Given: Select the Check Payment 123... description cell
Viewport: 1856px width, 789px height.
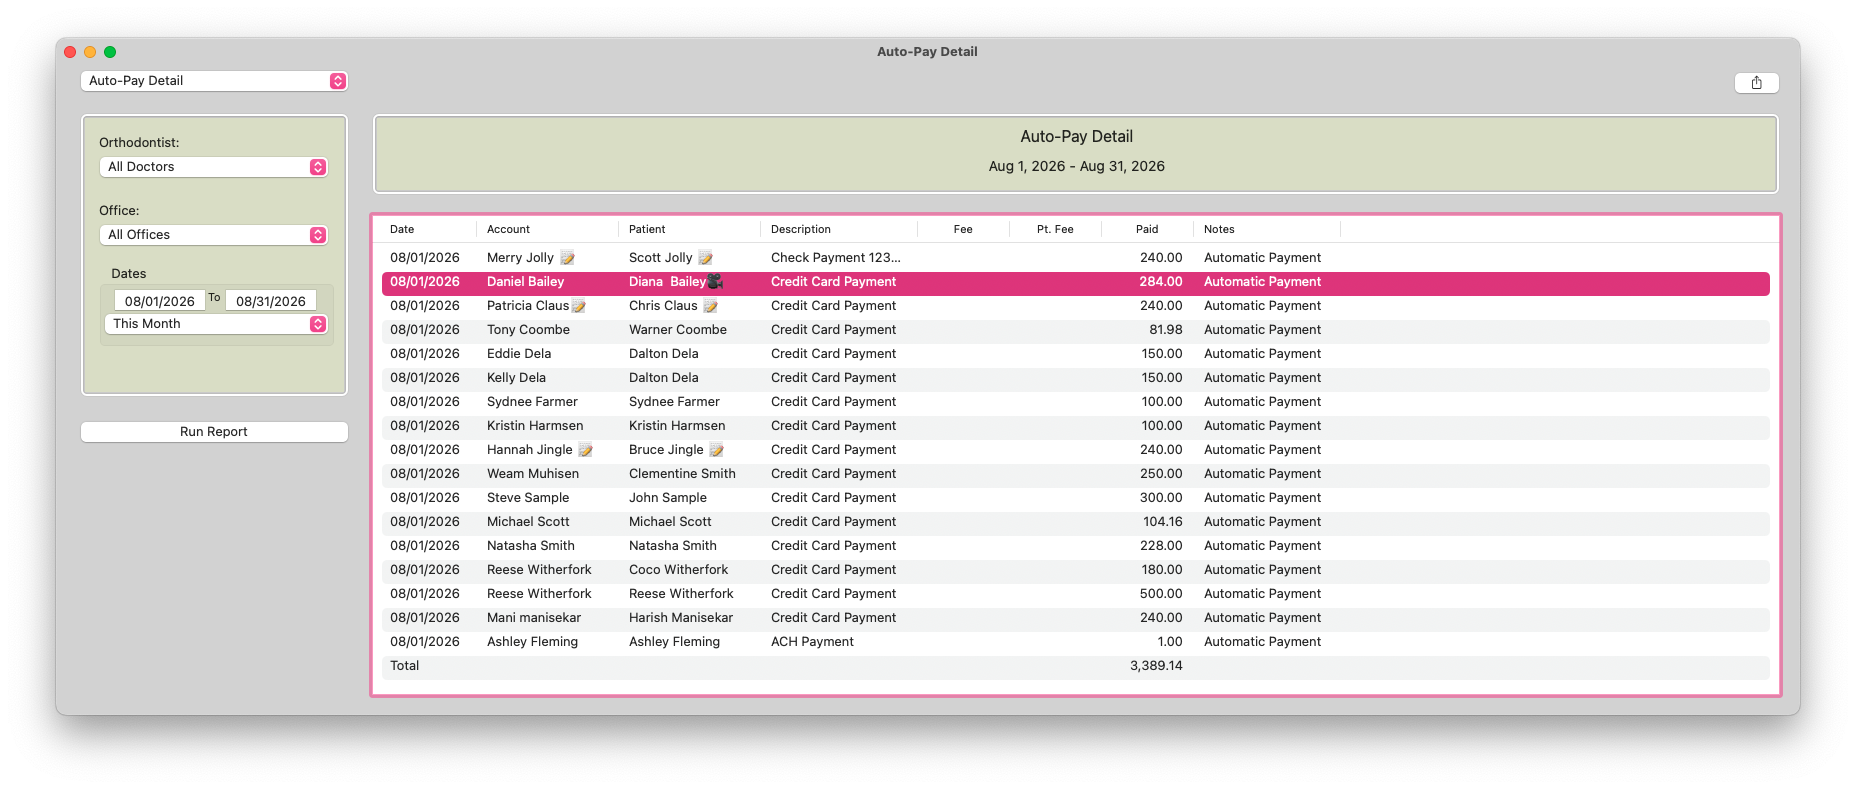Looking at the screenshot, I should pos(836,258).
